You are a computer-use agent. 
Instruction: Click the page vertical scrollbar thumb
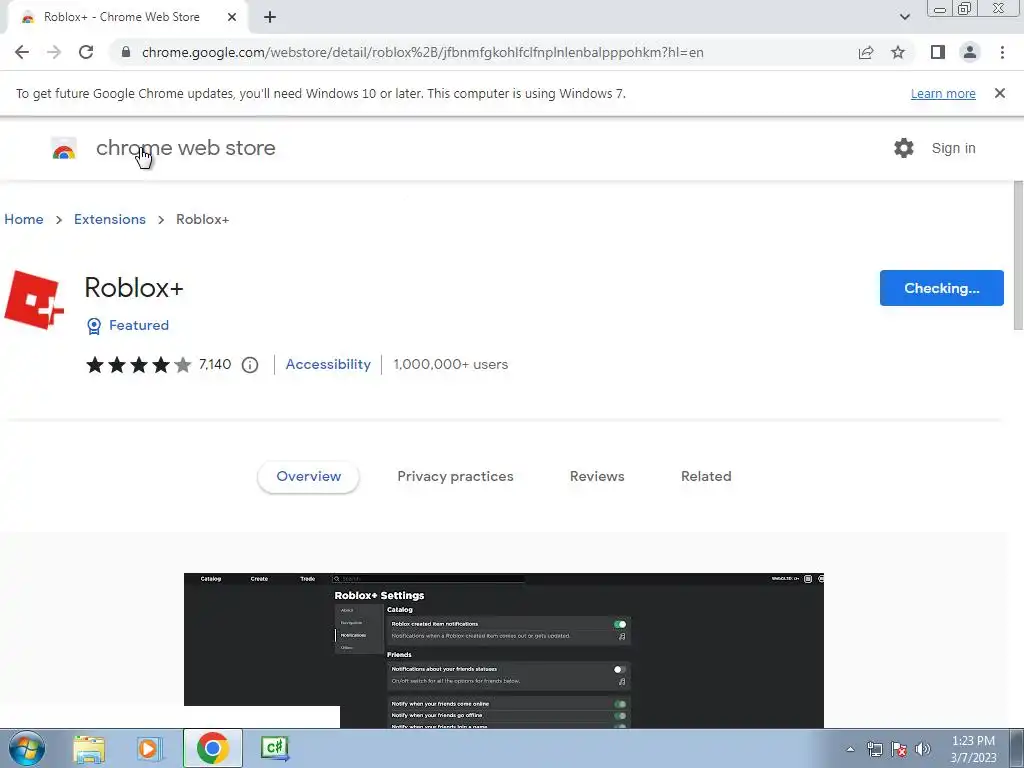1018,255
